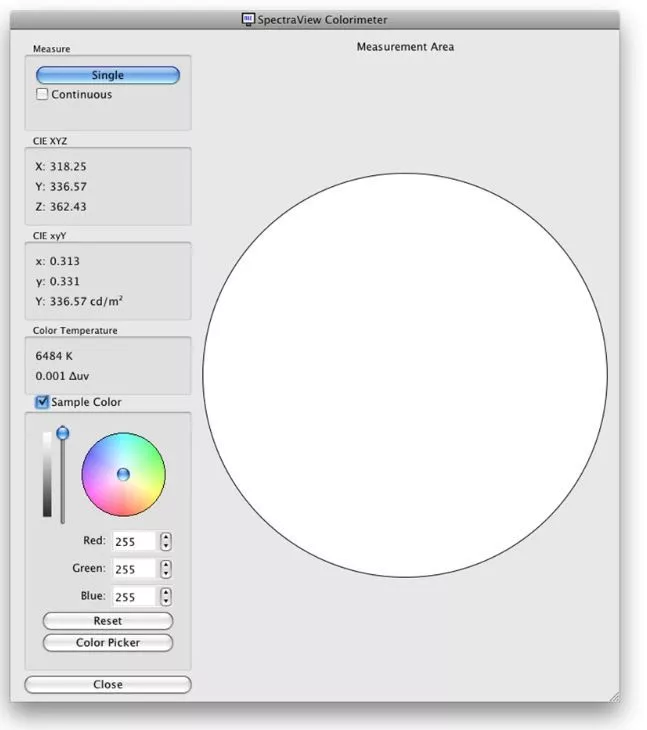Click the window resize grip corner
Screen dimensions: 647x730
[614, 697]
